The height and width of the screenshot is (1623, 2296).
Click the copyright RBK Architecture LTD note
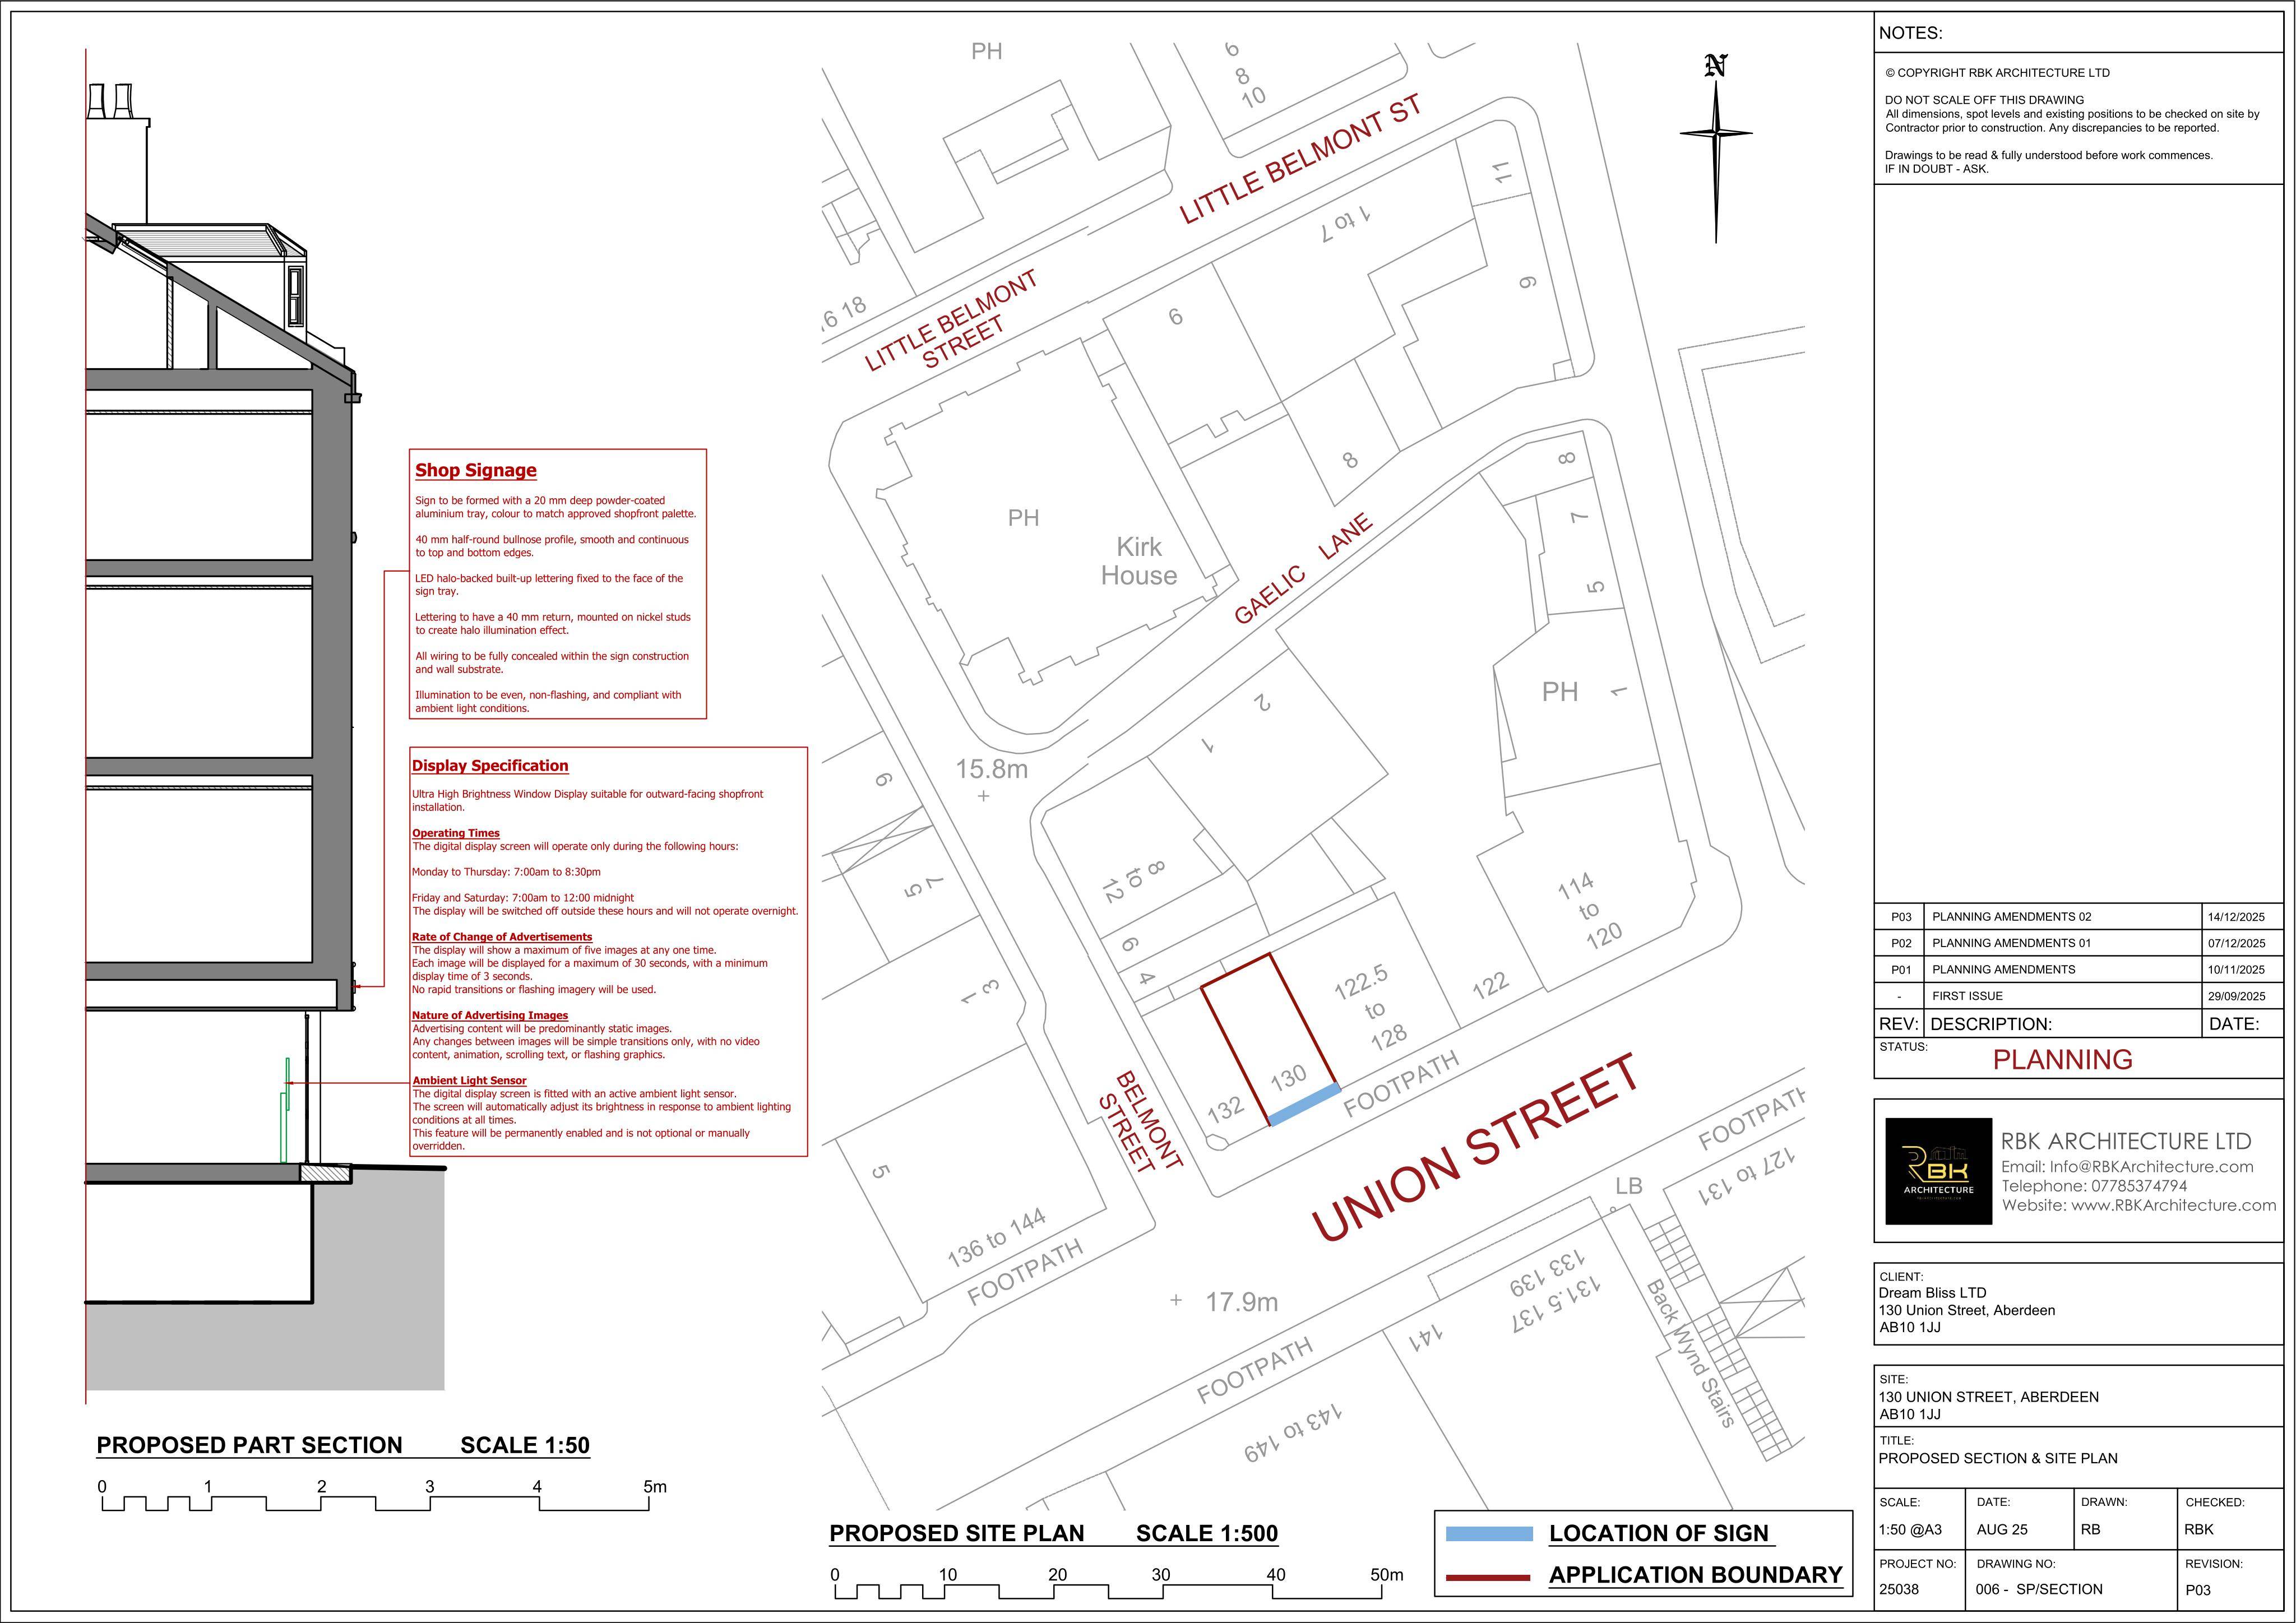(x=1997, y=73)
